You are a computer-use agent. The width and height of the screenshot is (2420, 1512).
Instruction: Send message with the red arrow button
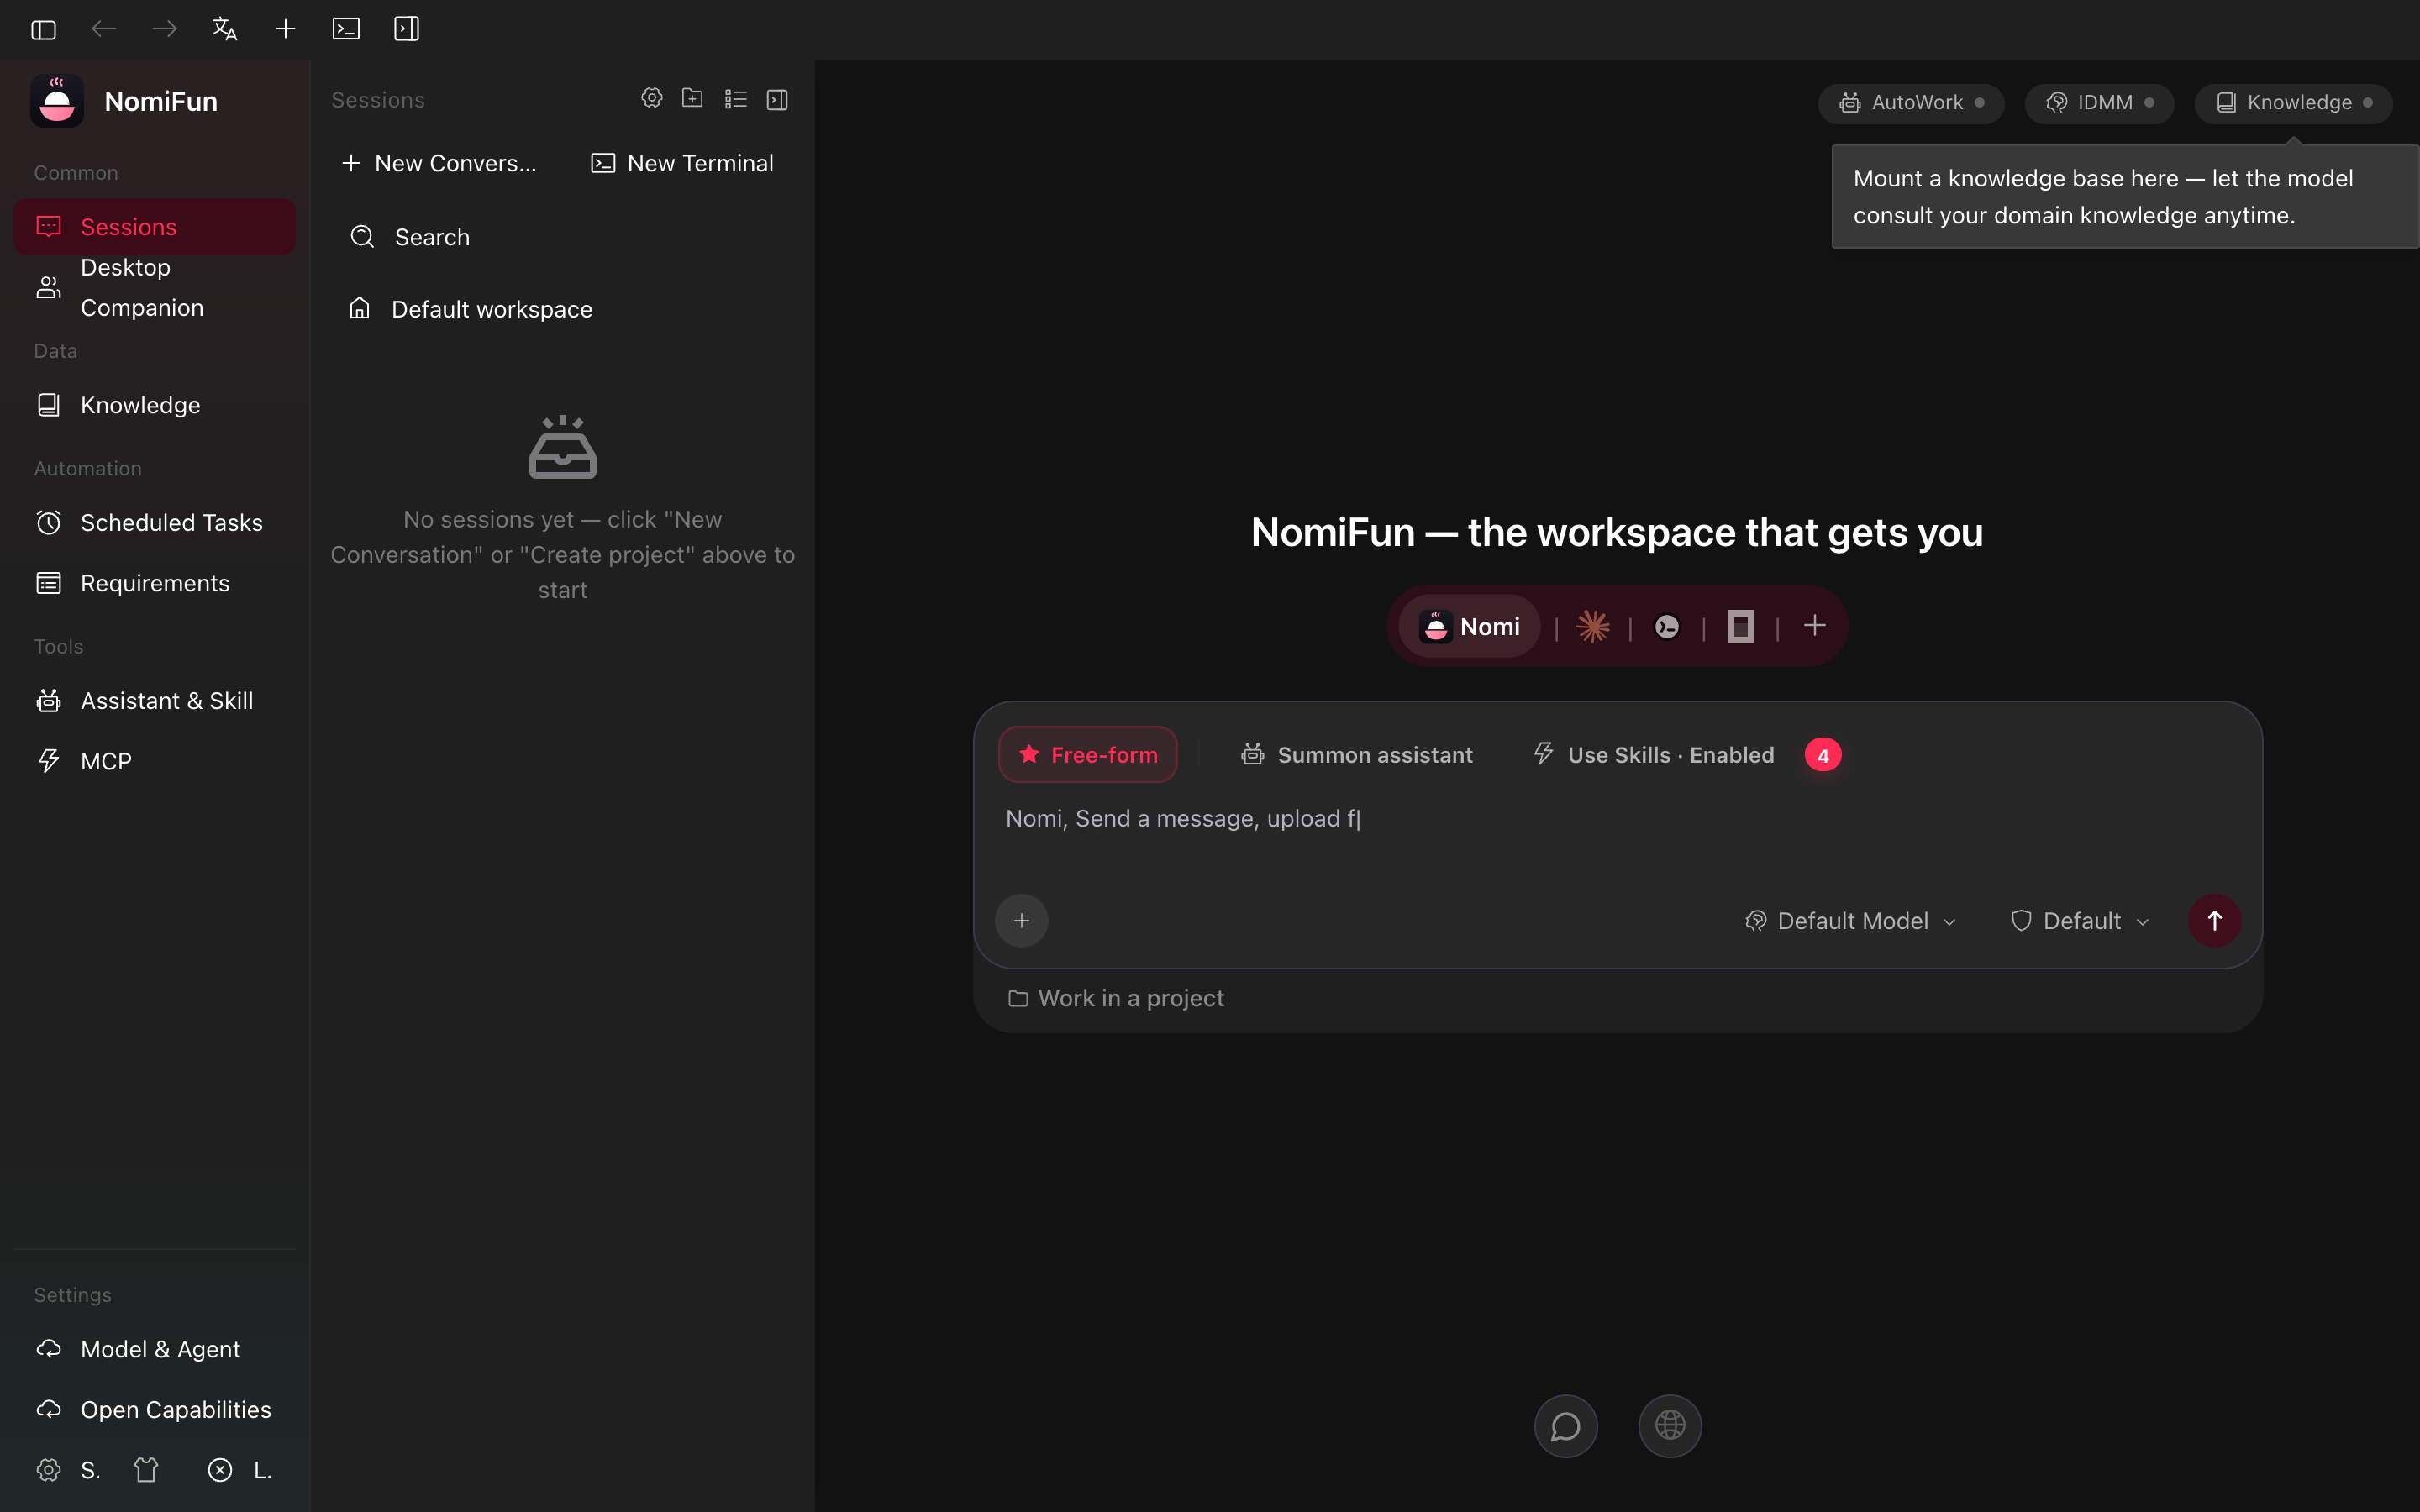click(x=2215, y=921)
